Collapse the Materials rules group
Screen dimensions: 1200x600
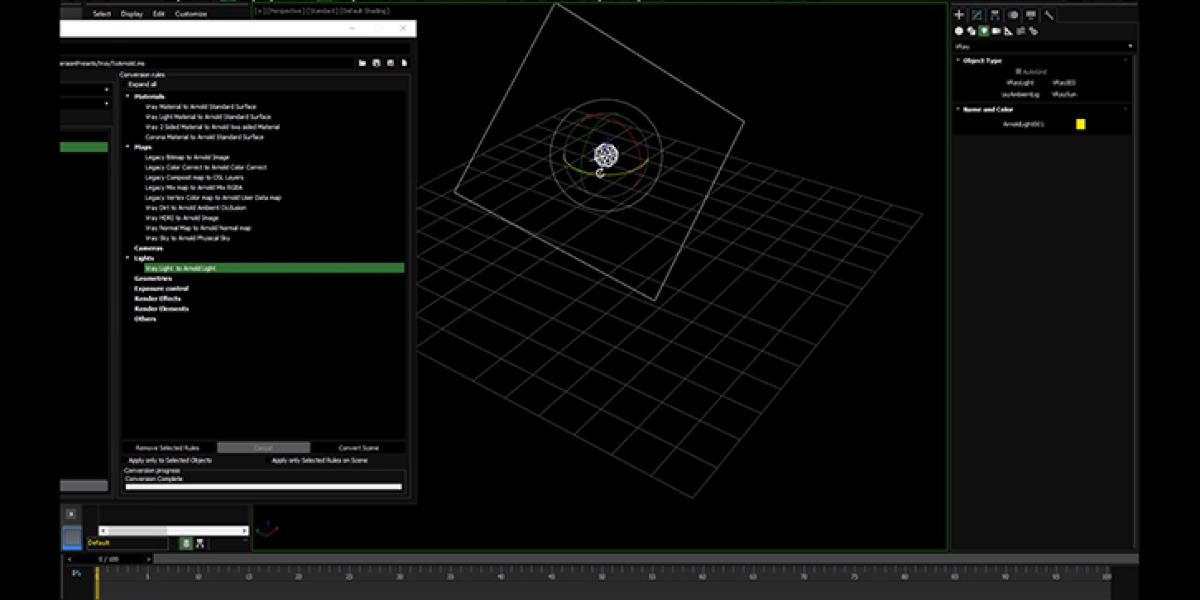[x=128, y=96]
